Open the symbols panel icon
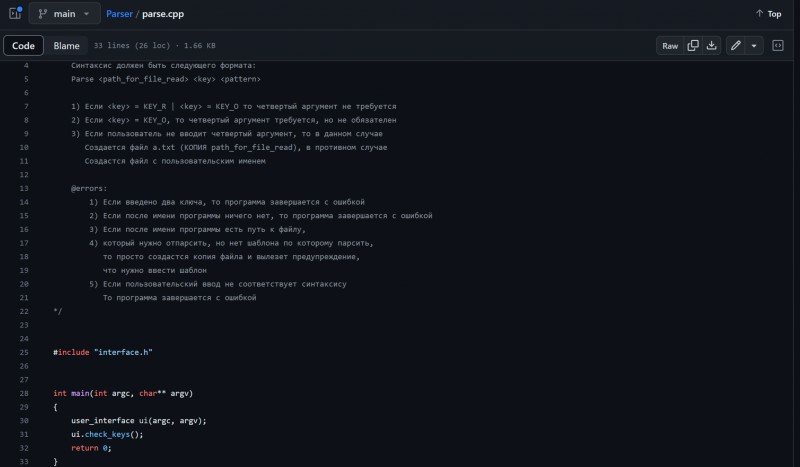This screenshot has width=800, height=467. [x=778, y=46]
